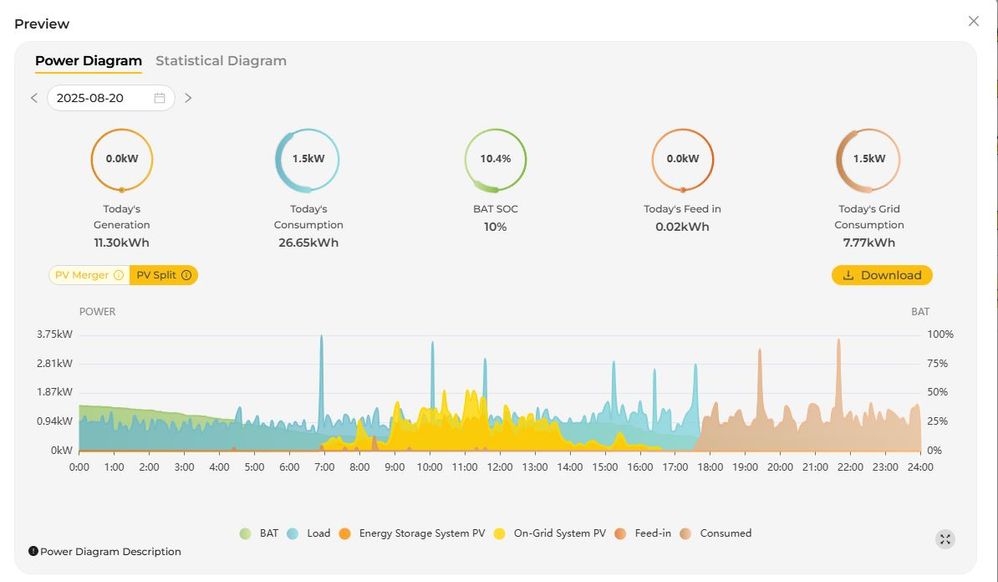Go to previous day with left arrow
998x582 pixels.
click(34, 98)
